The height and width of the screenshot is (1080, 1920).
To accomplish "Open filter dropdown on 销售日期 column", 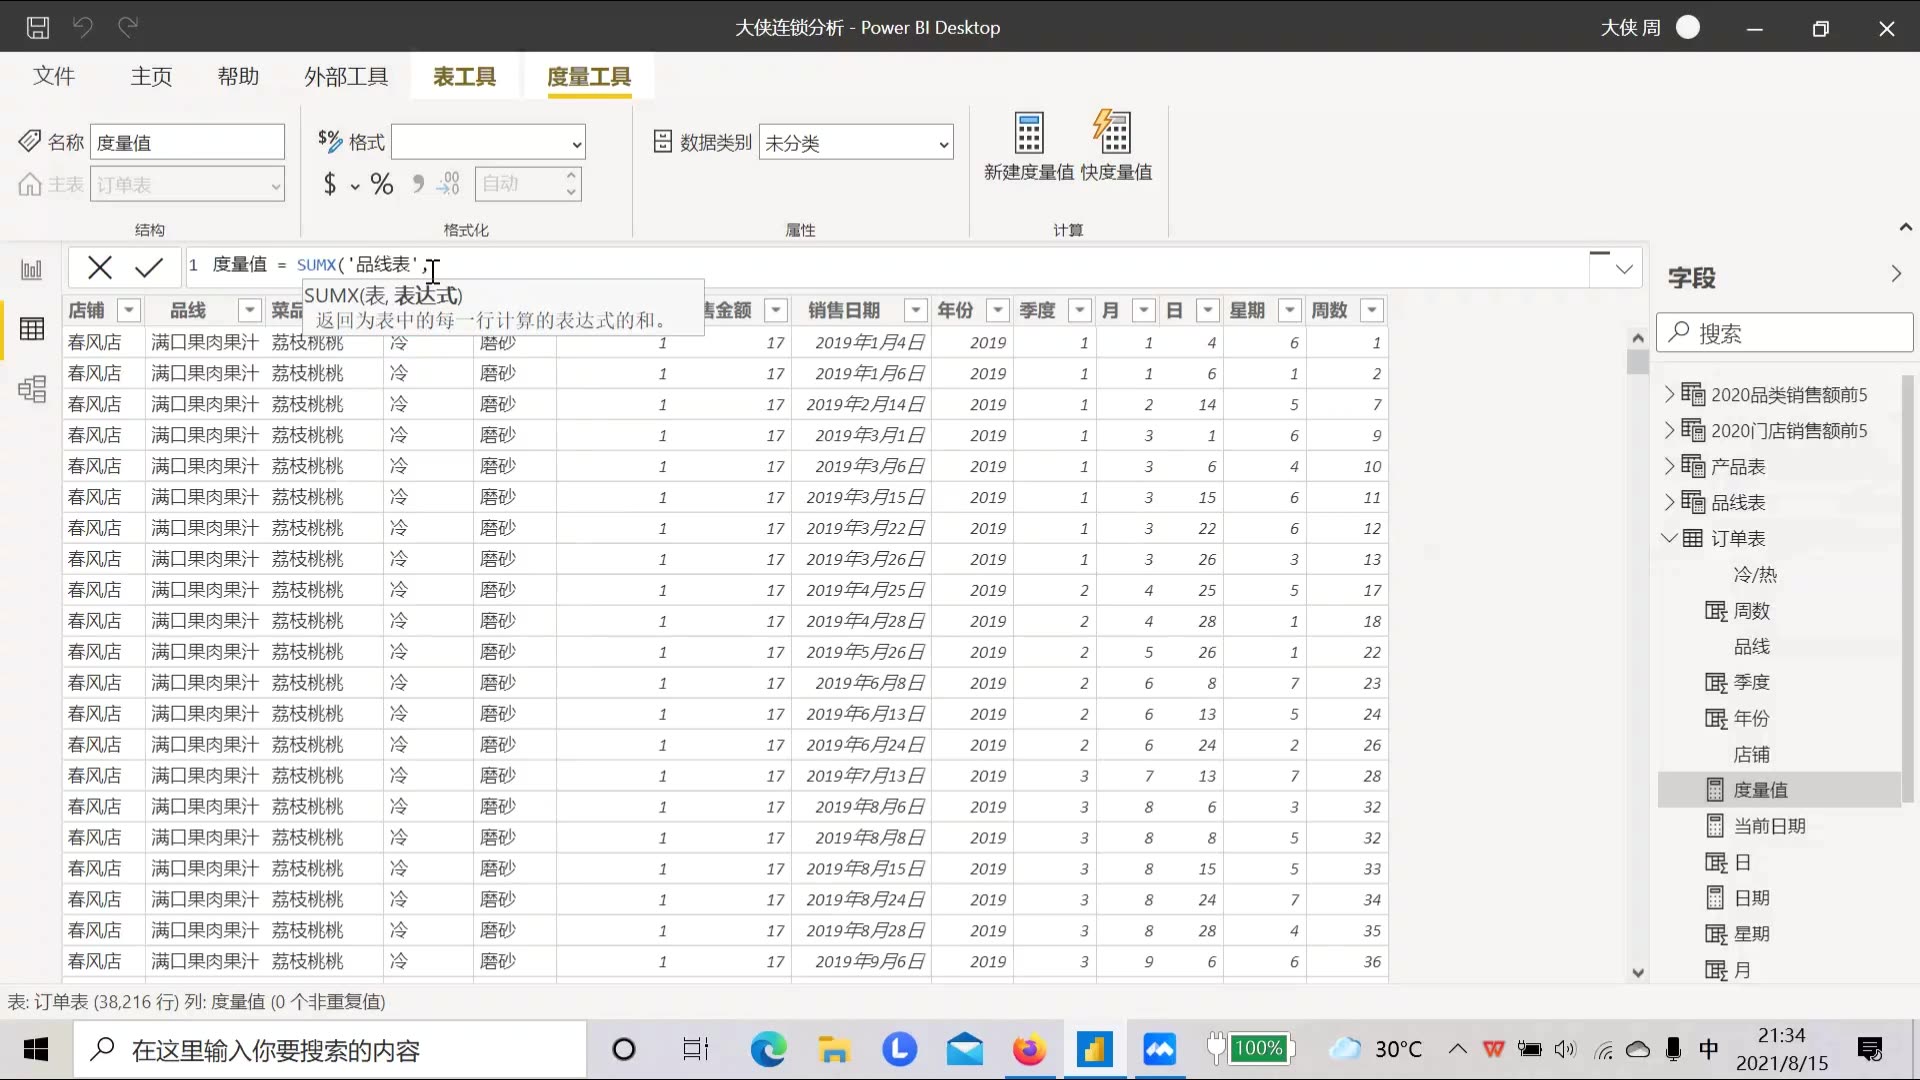I will tap(913, 310).
